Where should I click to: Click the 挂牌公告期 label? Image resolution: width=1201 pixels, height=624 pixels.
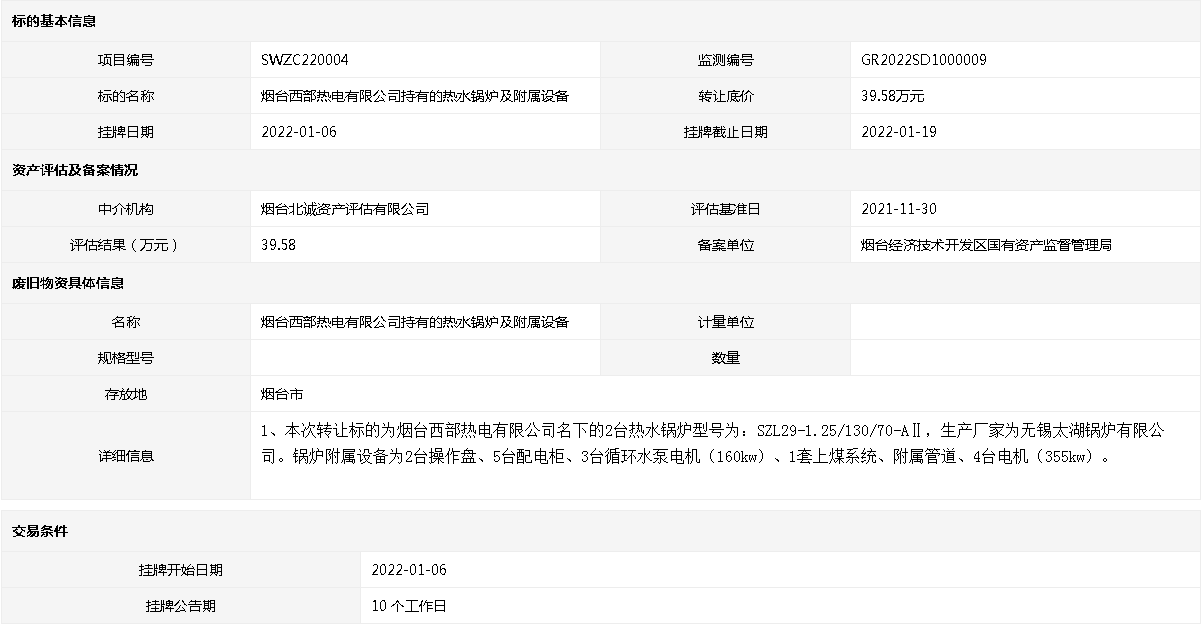tap(181, 606)
